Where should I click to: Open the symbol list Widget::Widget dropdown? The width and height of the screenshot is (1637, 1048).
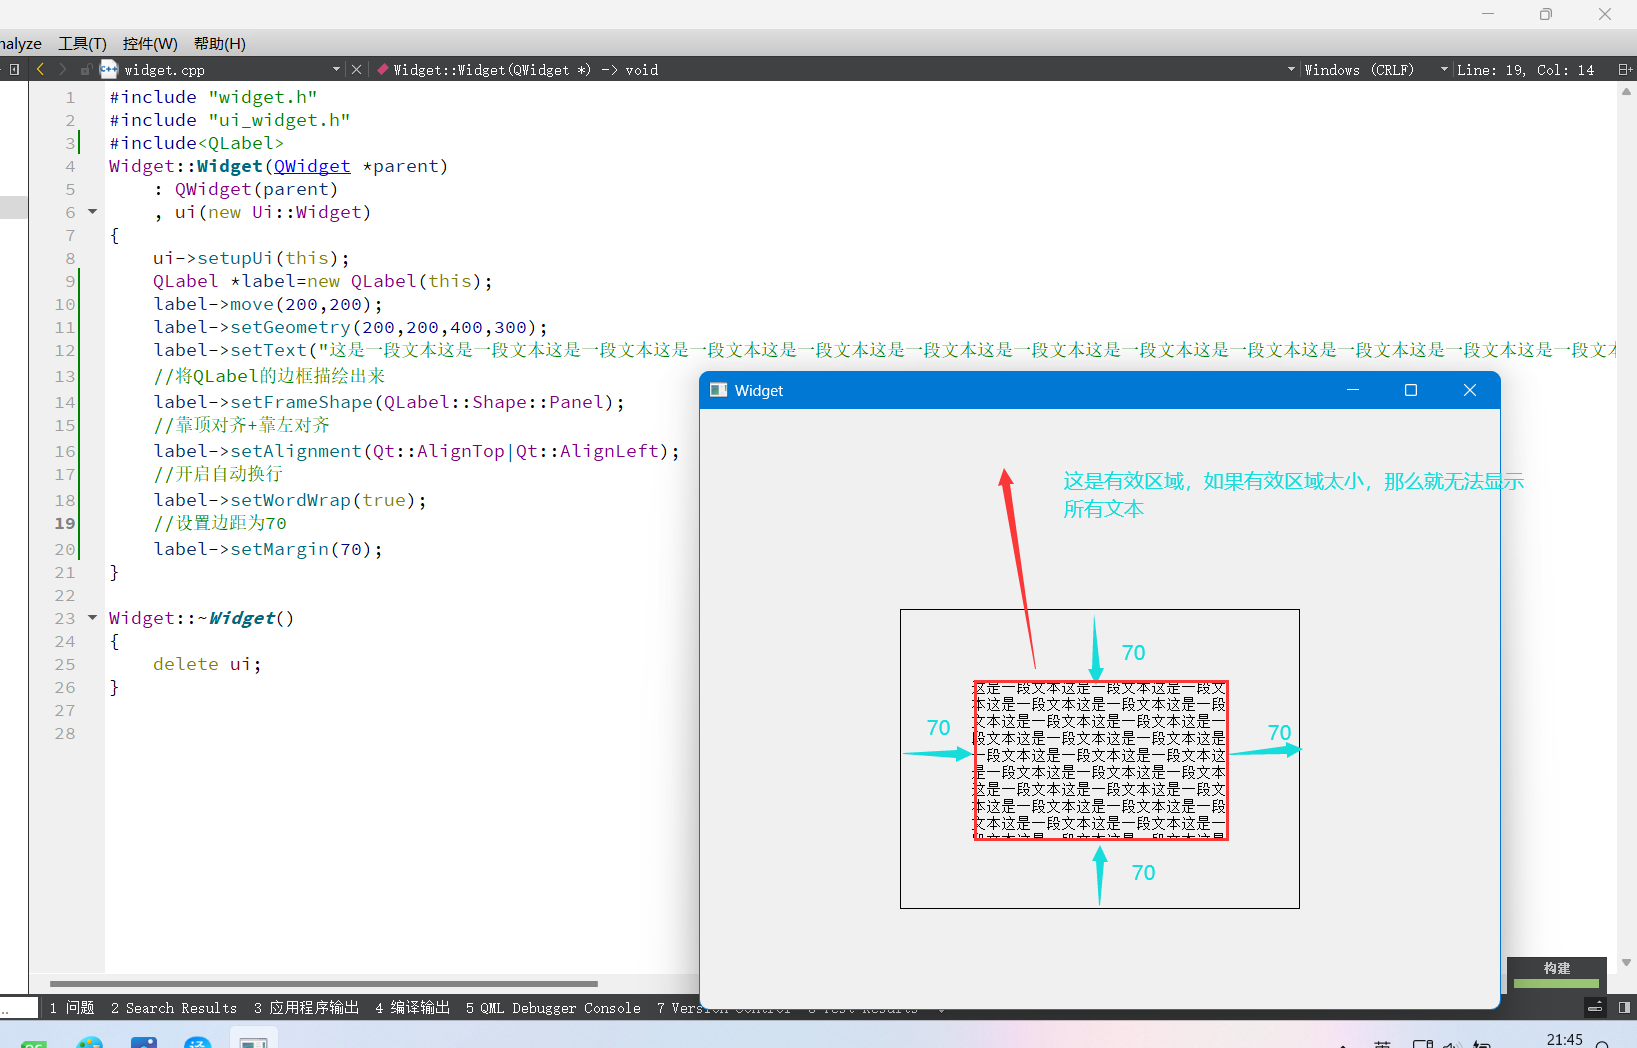1291,69
